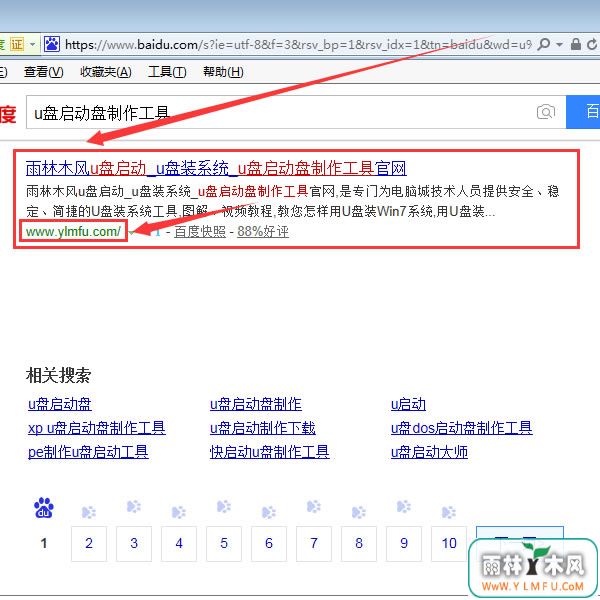Image resolution: width=600 pixels, height=600 pixels.
Task: Open the 帮助(H) menu
Action: [223, 72]
